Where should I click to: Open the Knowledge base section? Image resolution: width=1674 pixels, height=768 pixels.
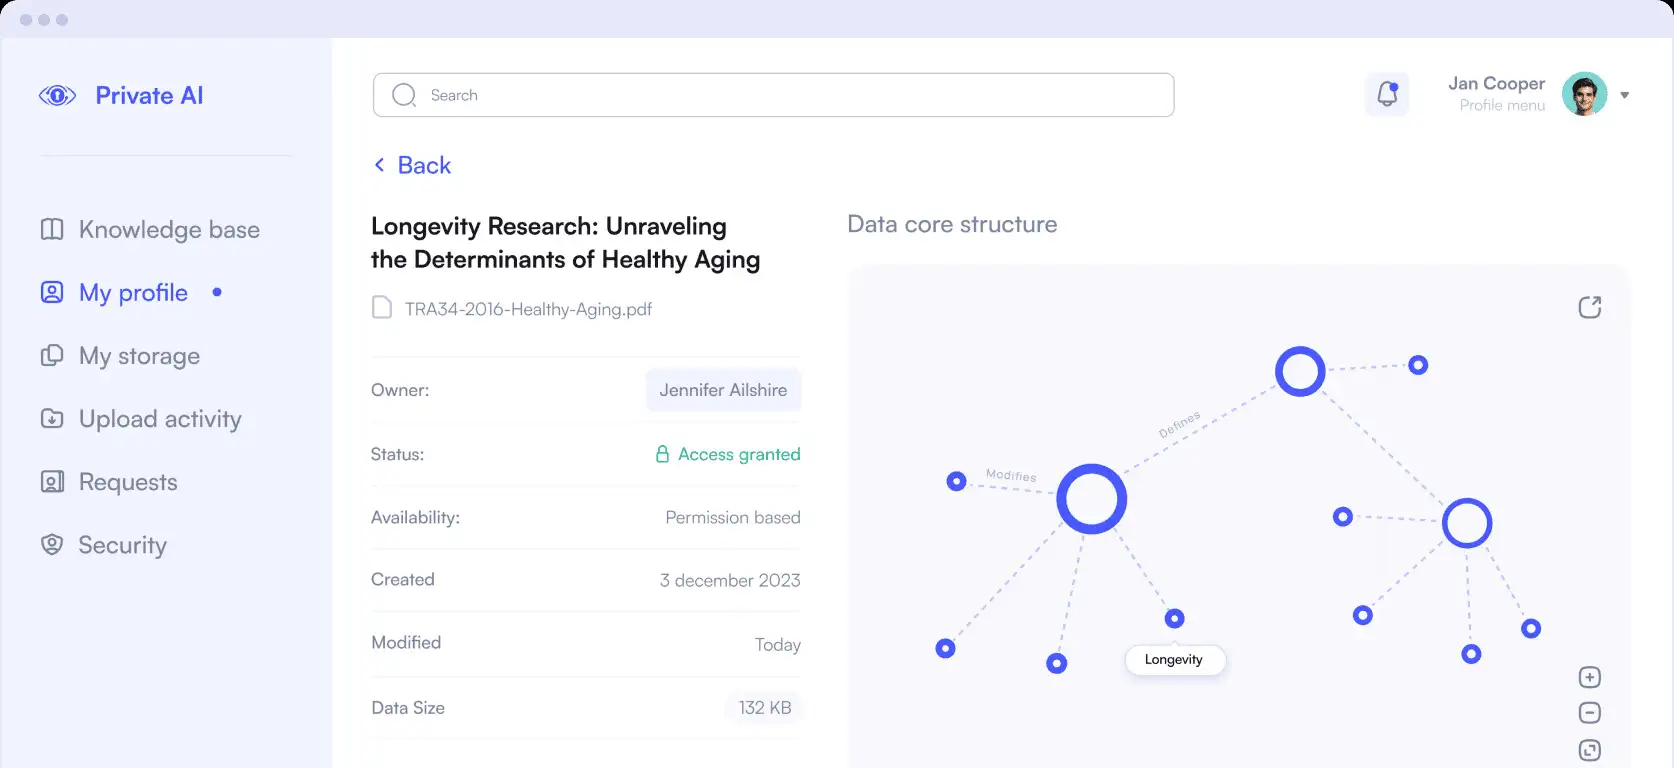click(x=168, y=230)
